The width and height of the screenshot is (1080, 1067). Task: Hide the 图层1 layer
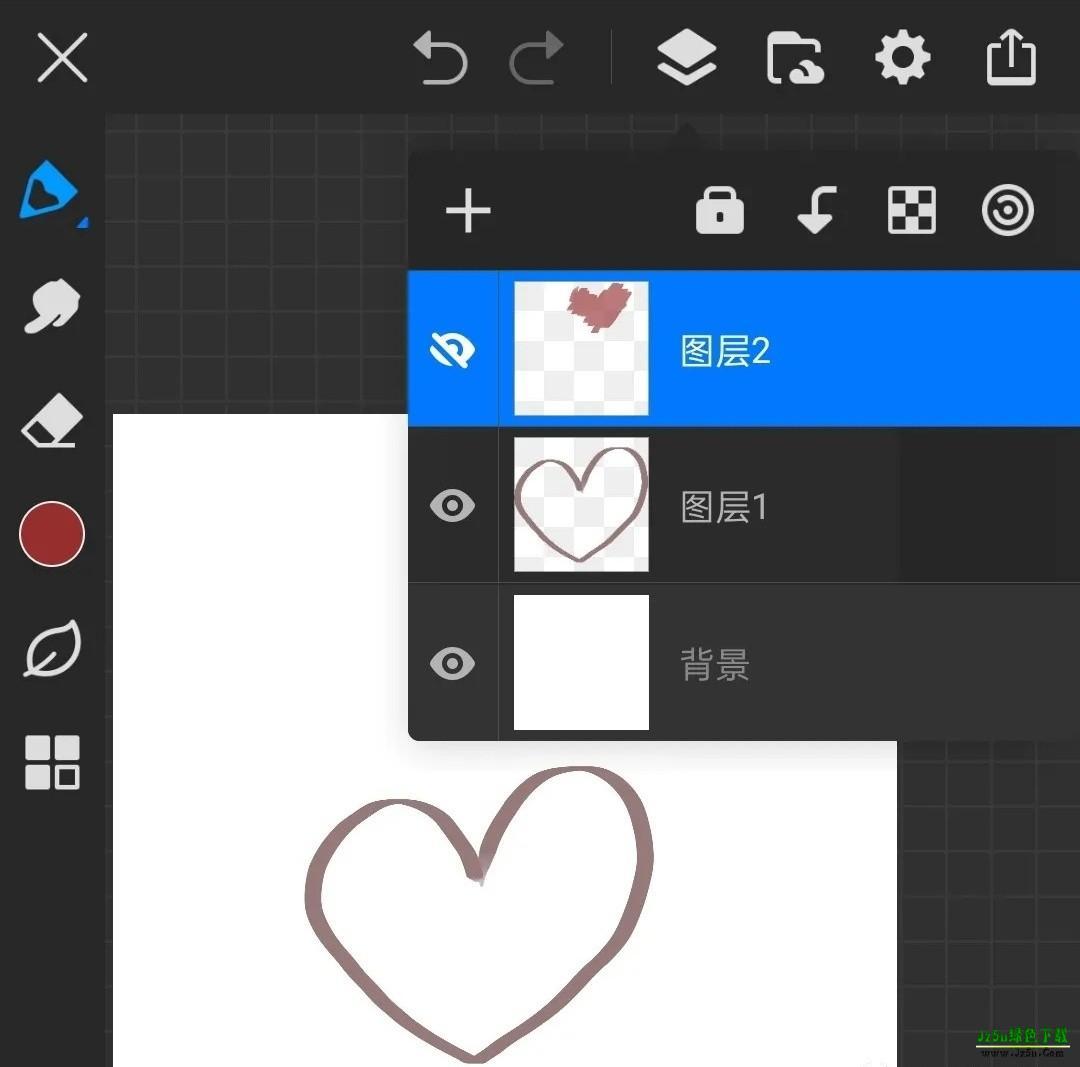pyautogui.click(x=452, y=506)
